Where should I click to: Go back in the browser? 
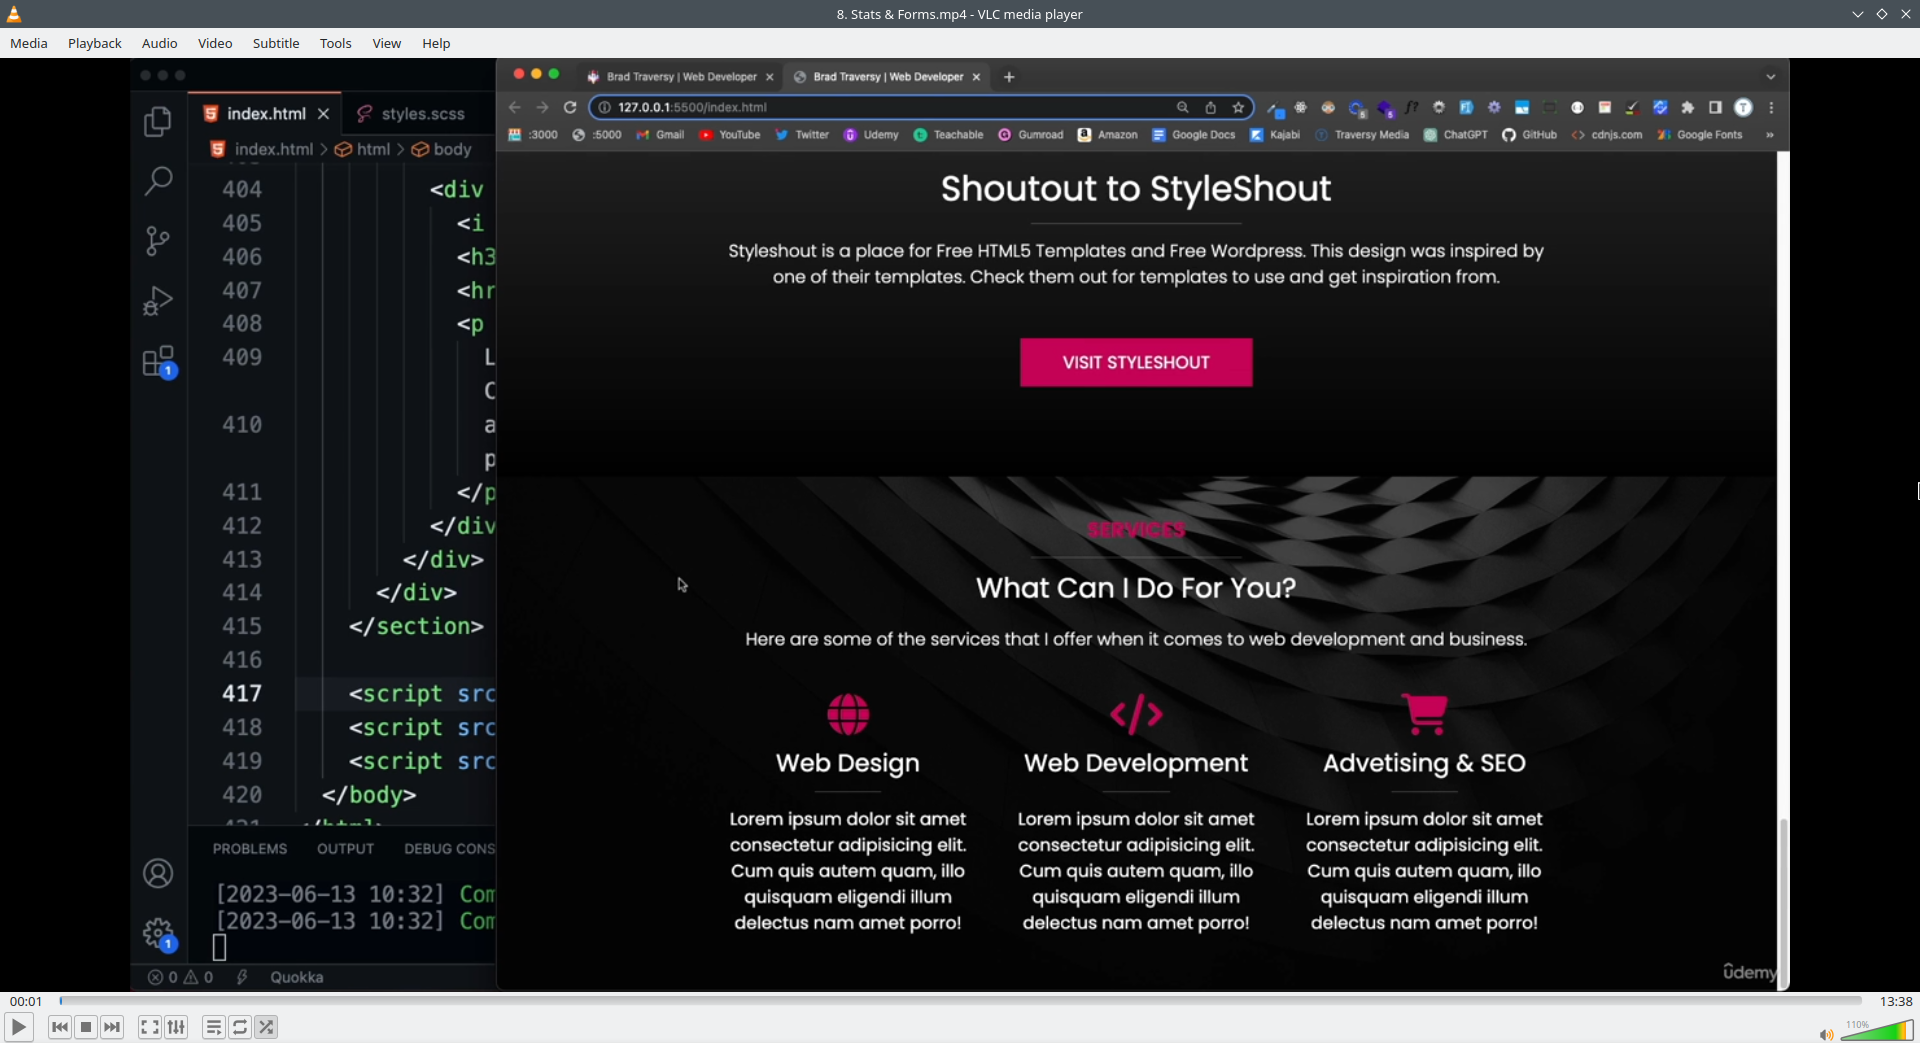515,107
